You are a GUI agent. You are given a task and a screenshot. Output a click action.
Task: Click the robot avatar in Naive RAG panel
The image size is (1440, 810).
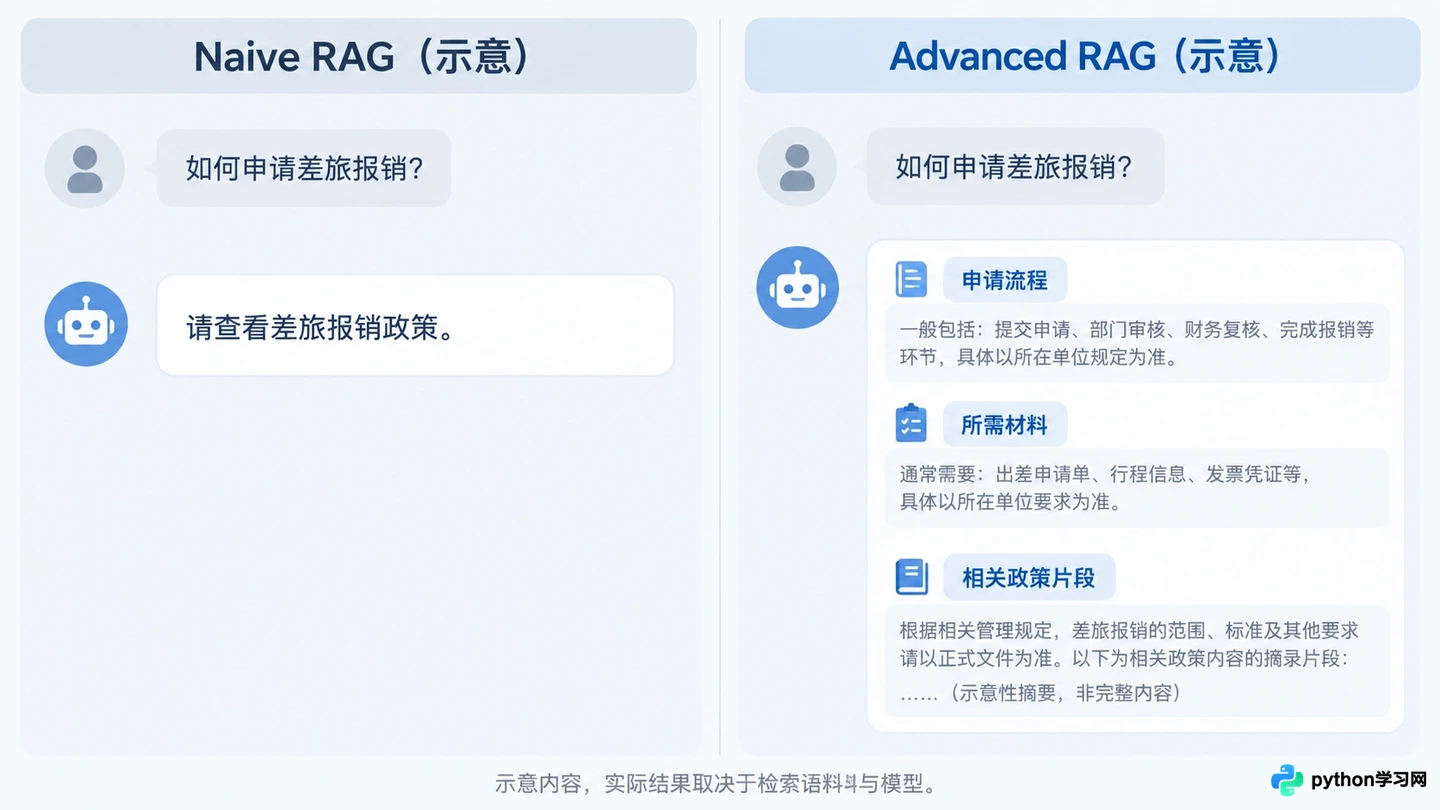point(86,324)
